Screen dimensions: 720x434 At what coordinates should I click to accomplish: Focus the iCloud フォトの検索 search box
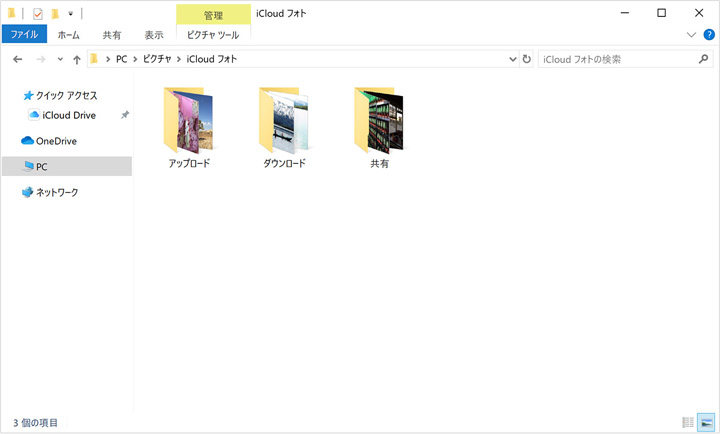(625, 59)
